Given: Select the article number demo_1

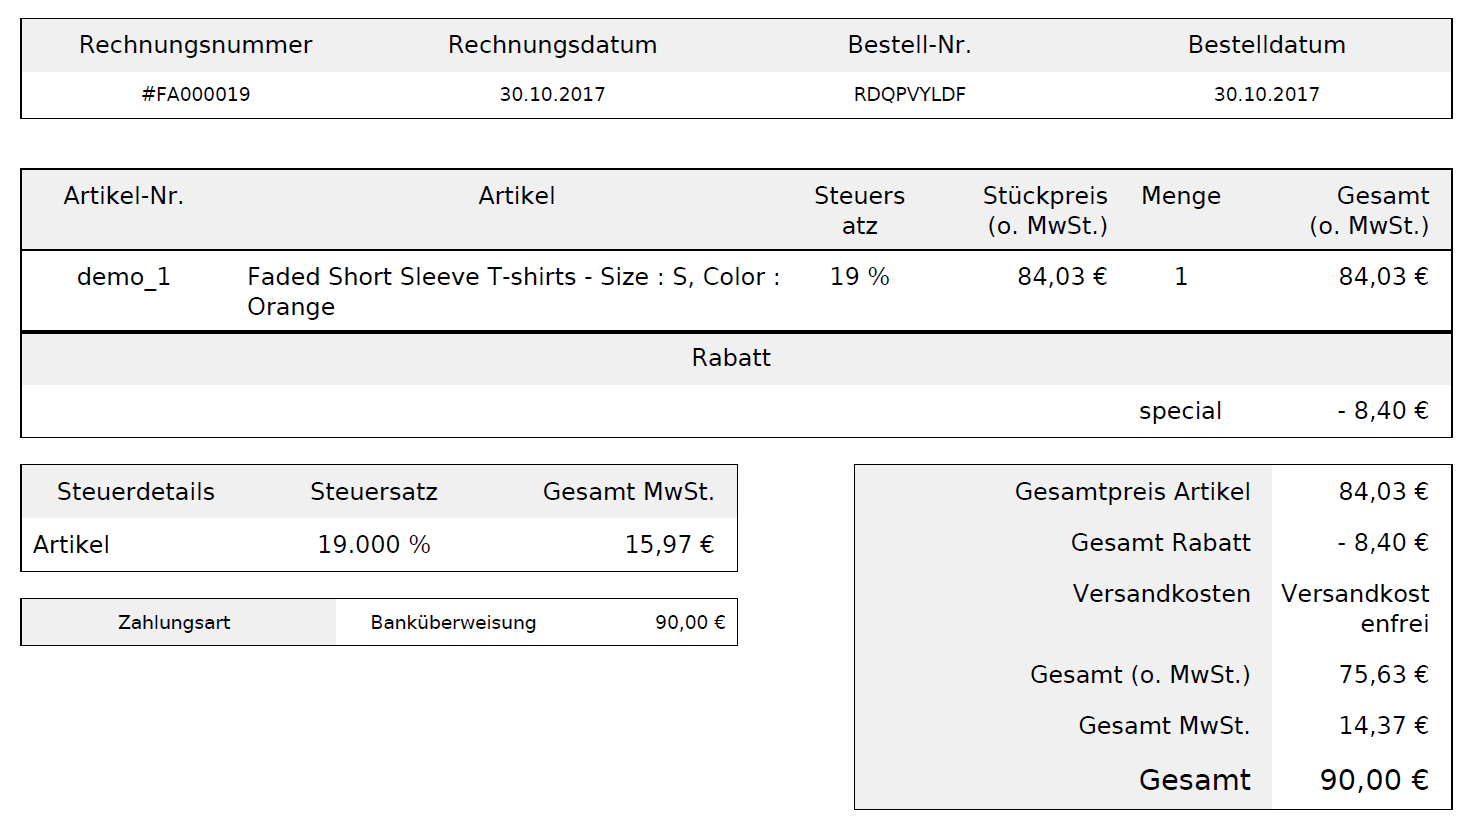Looking at the screenshot, I should click(x=124, y=277).
